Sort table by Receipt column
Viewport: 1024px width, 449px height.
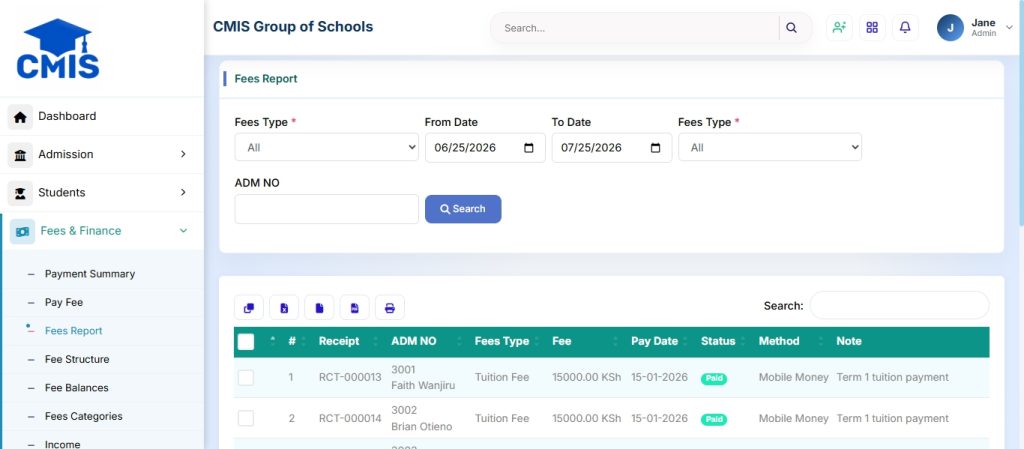coord(348,341)
